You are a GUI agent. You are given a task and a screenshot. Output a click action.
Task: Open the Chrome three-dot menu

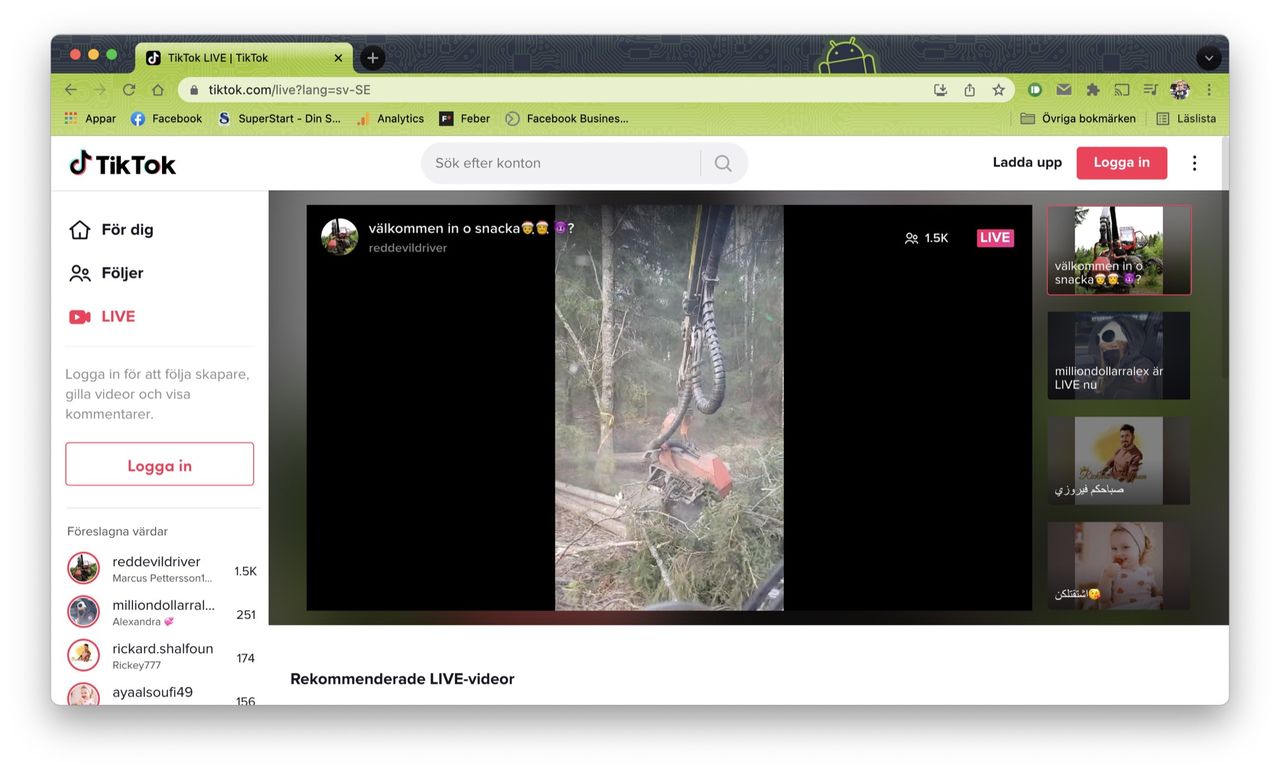point(1208,89)
